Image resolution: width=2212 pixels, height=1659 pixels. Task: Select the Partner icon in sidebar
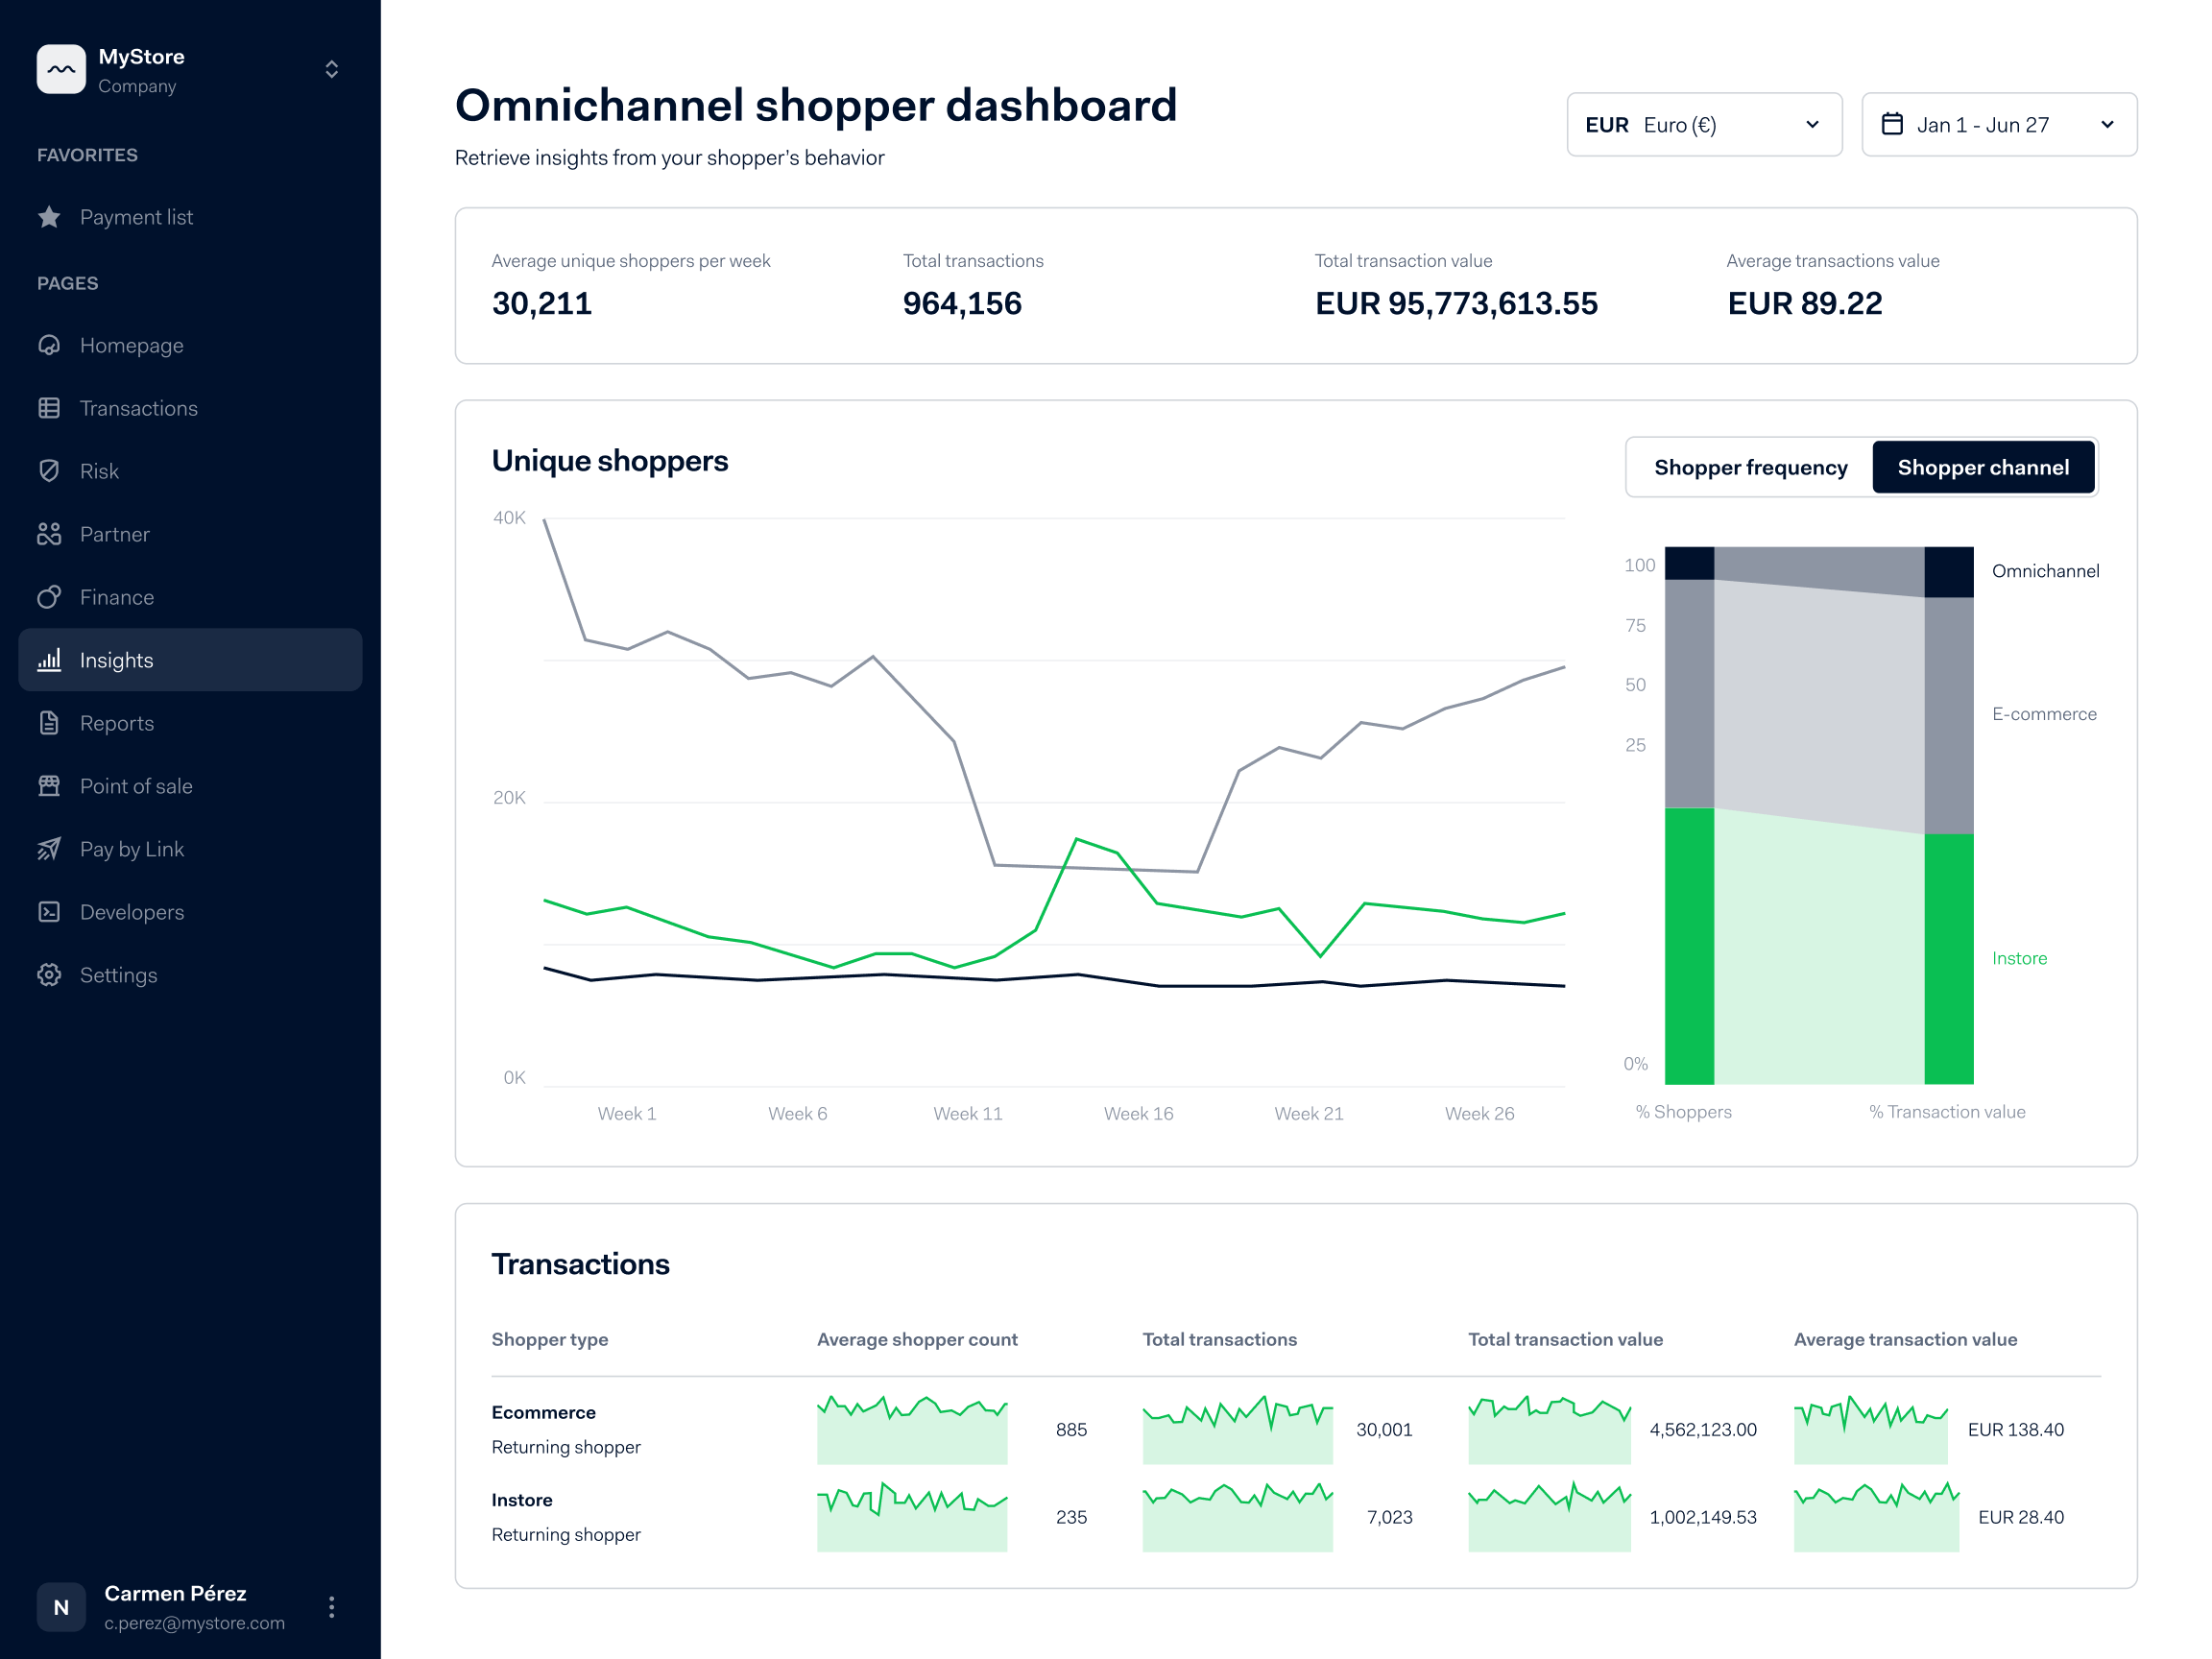[50, 534]
